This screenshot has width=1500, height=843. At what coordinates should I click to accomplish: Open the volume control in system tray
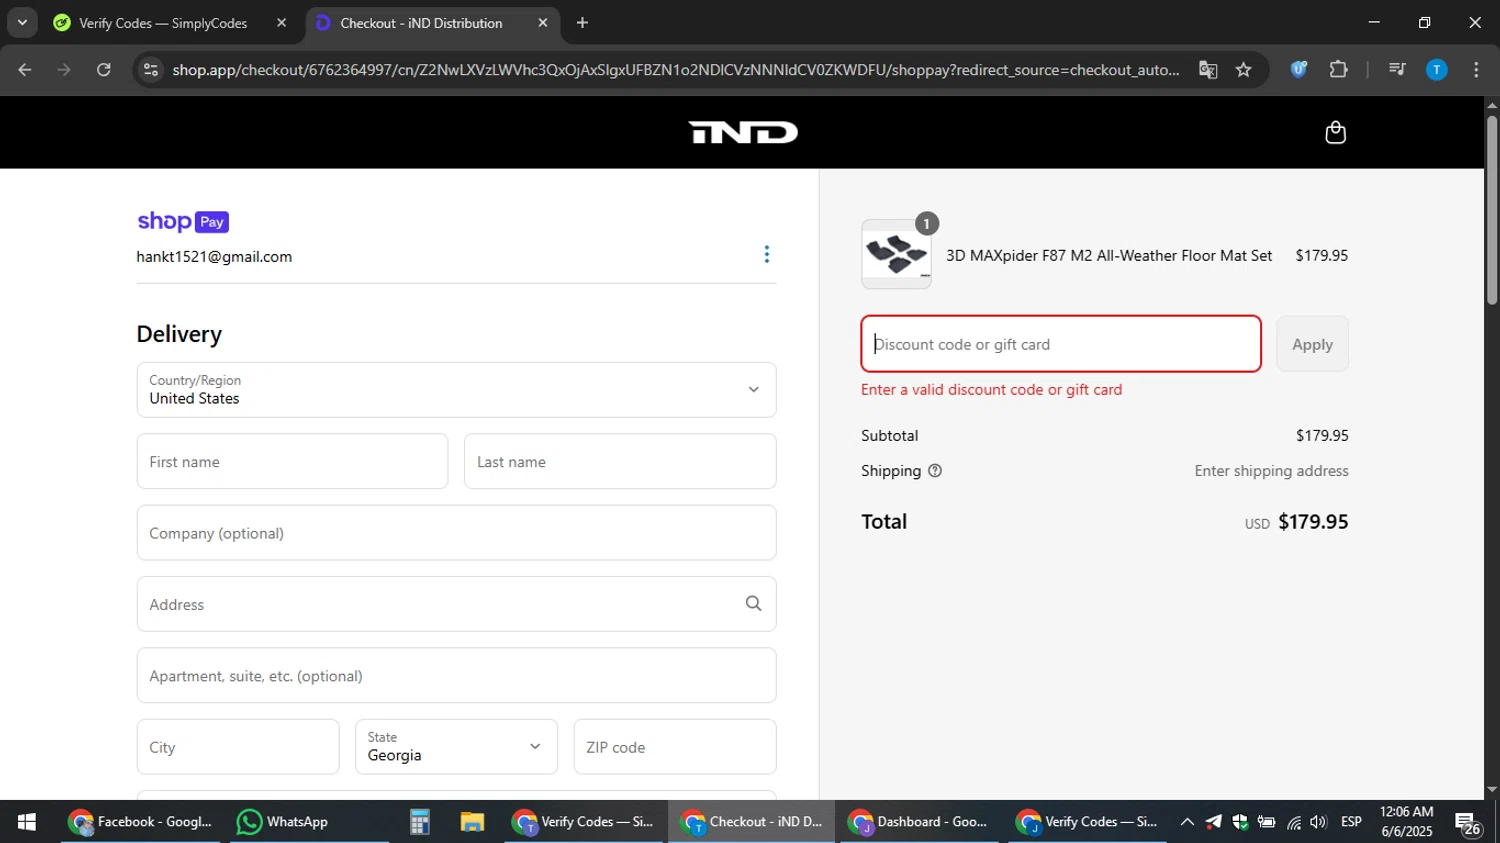point(1319,822)
